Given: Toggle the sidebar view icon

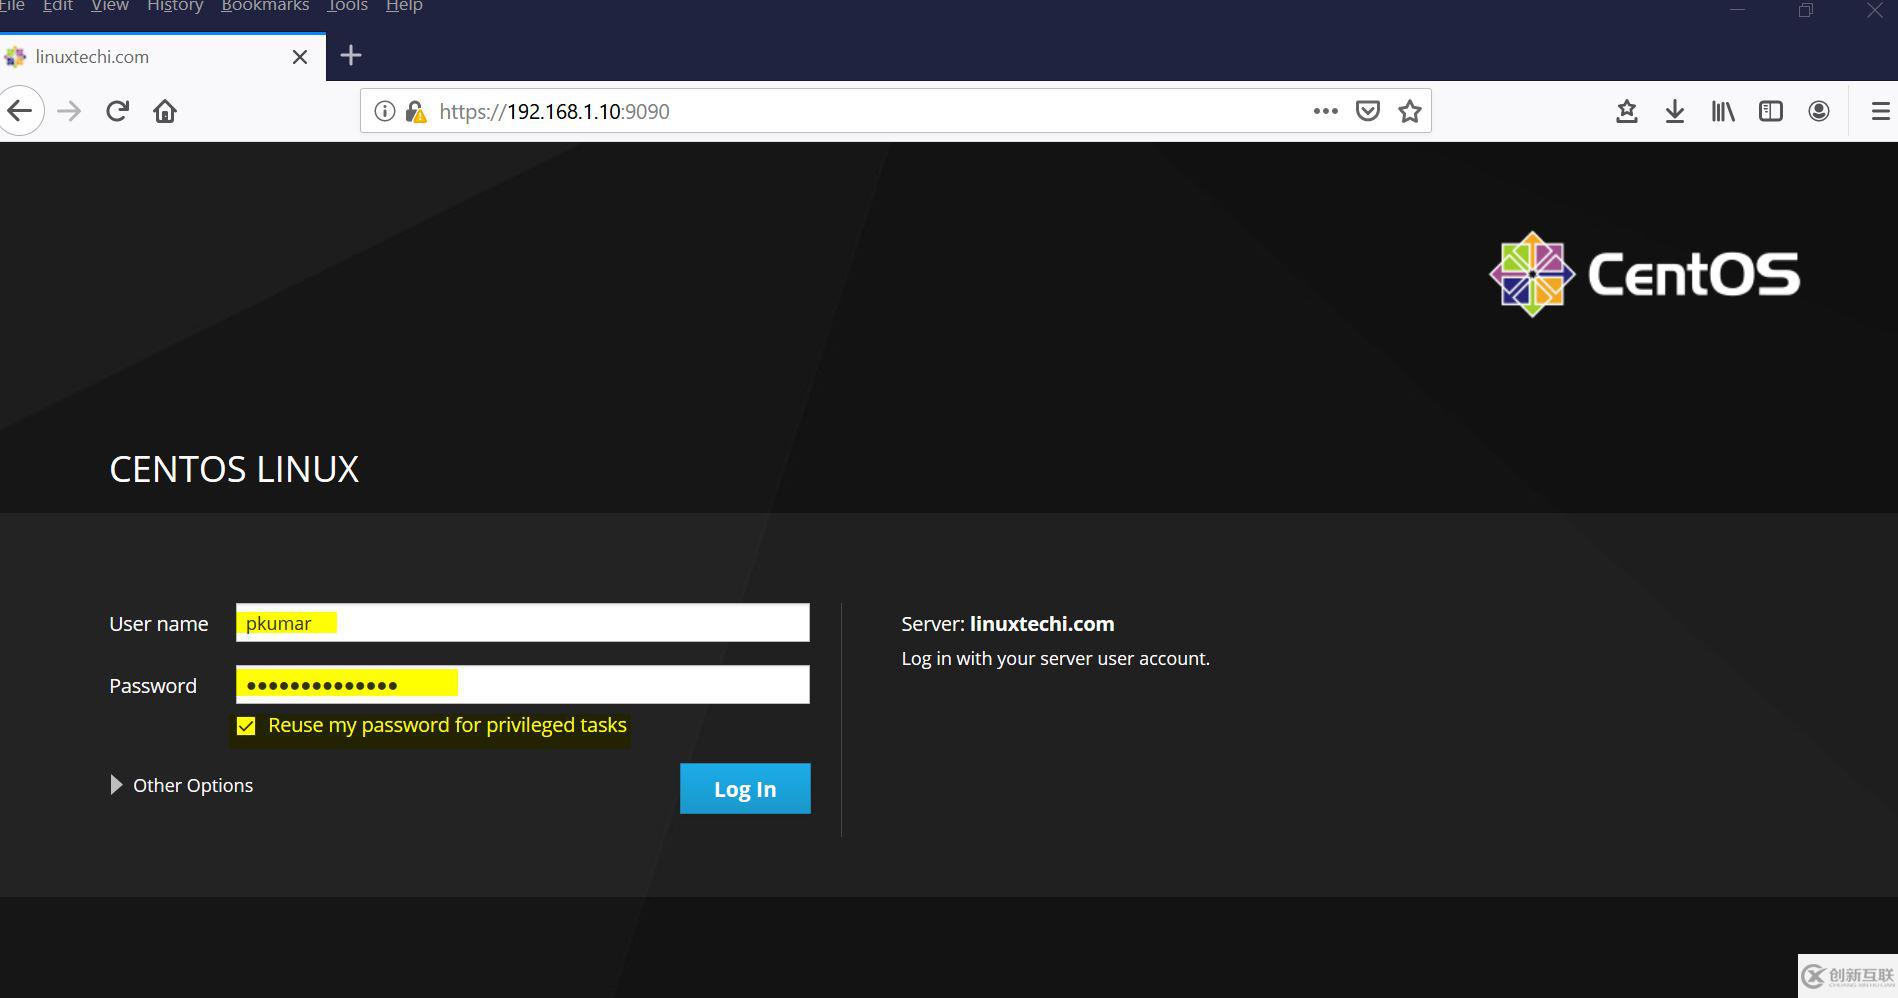Looking at the screenshot, I should [x=1771, y=111].
